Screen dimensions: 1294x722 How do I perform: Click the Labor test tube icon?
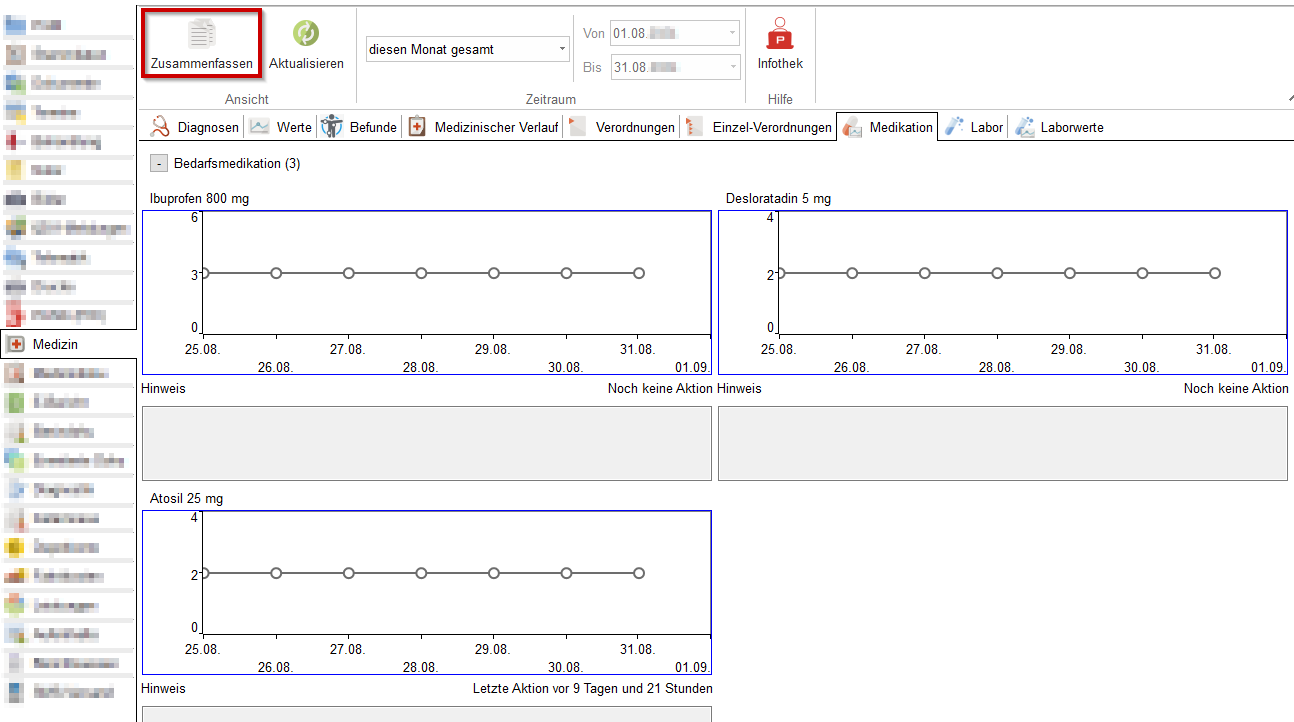[x=954, y=127]
